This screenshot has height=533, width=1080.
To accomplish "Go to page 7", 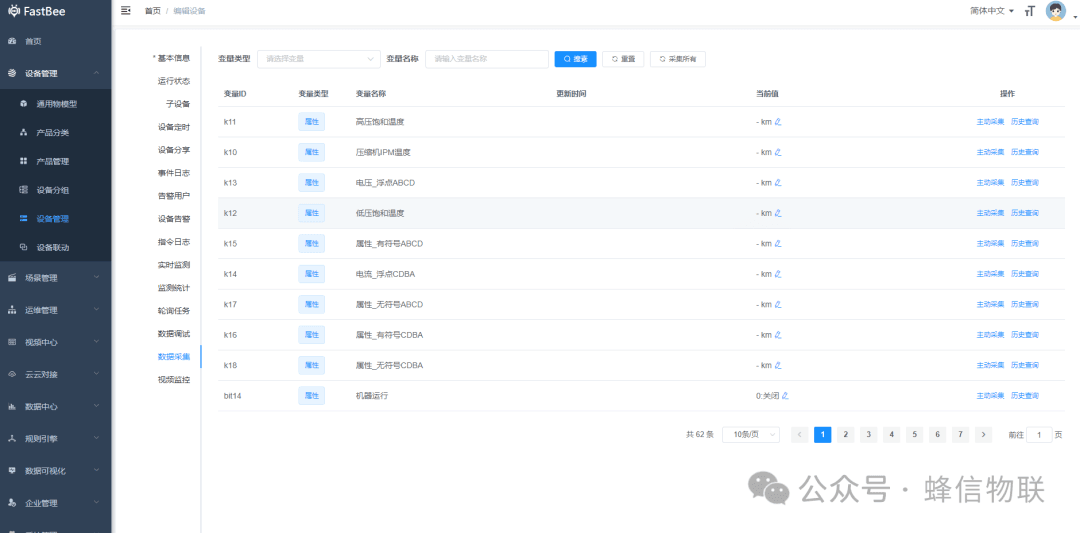I will (x=960, y=435).
